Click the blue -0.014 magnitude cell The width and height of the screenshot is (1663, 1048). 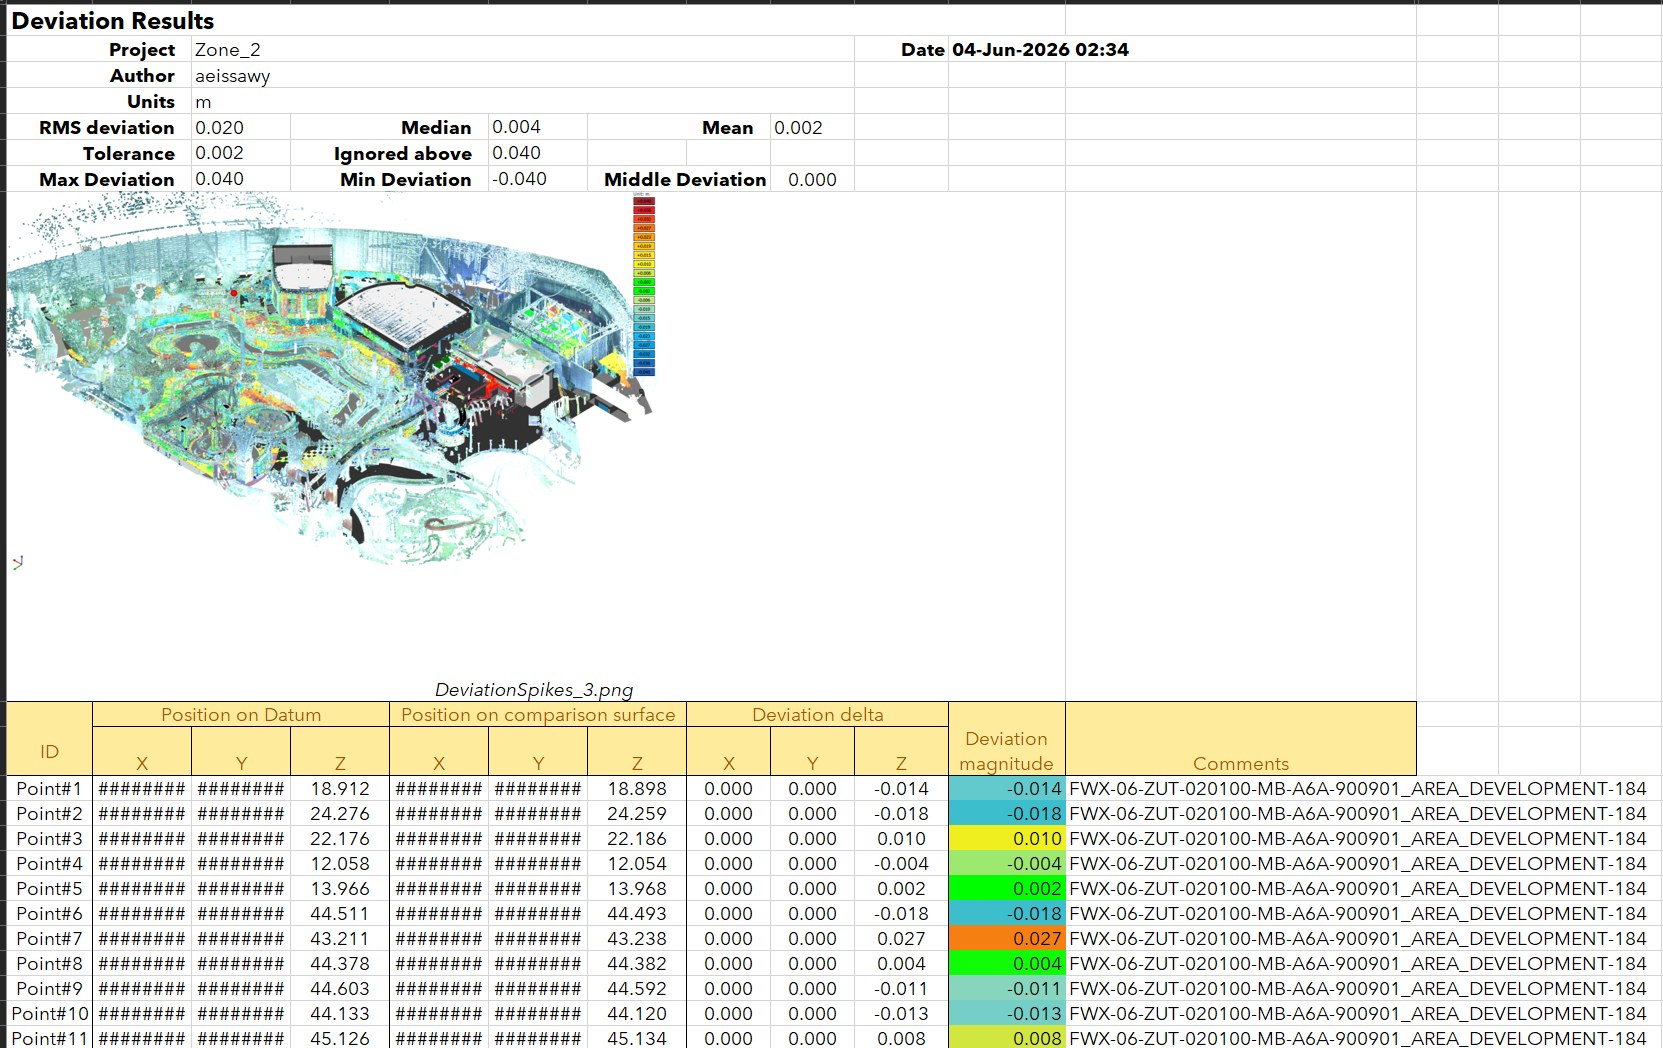coord(1006,789)
